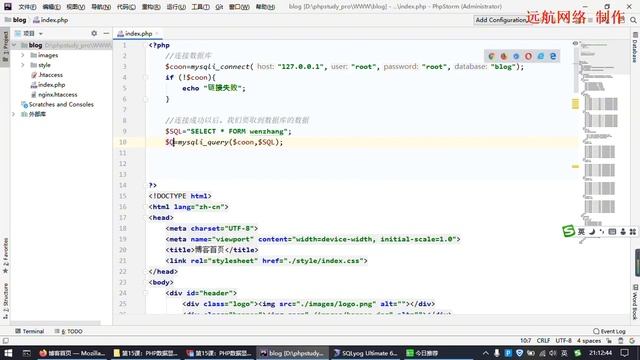Select nginx.htaccess file in project tree

coord(54,94)
